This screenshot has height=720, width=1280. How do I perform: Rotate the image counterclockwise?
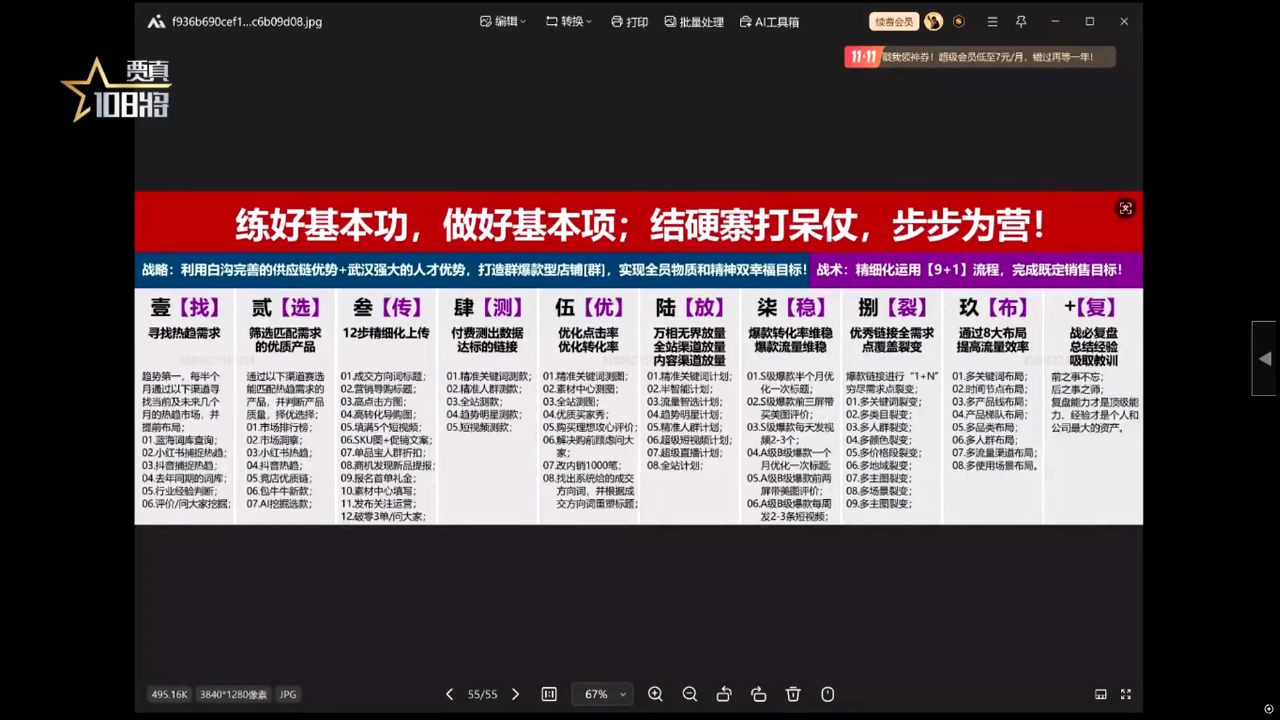[x=724, y=694]
